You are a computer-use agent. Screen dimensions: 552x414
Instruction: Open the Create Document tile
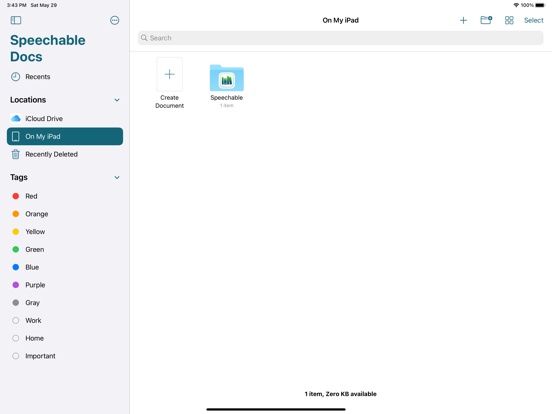pyautogui.click(x=170, y=83)
